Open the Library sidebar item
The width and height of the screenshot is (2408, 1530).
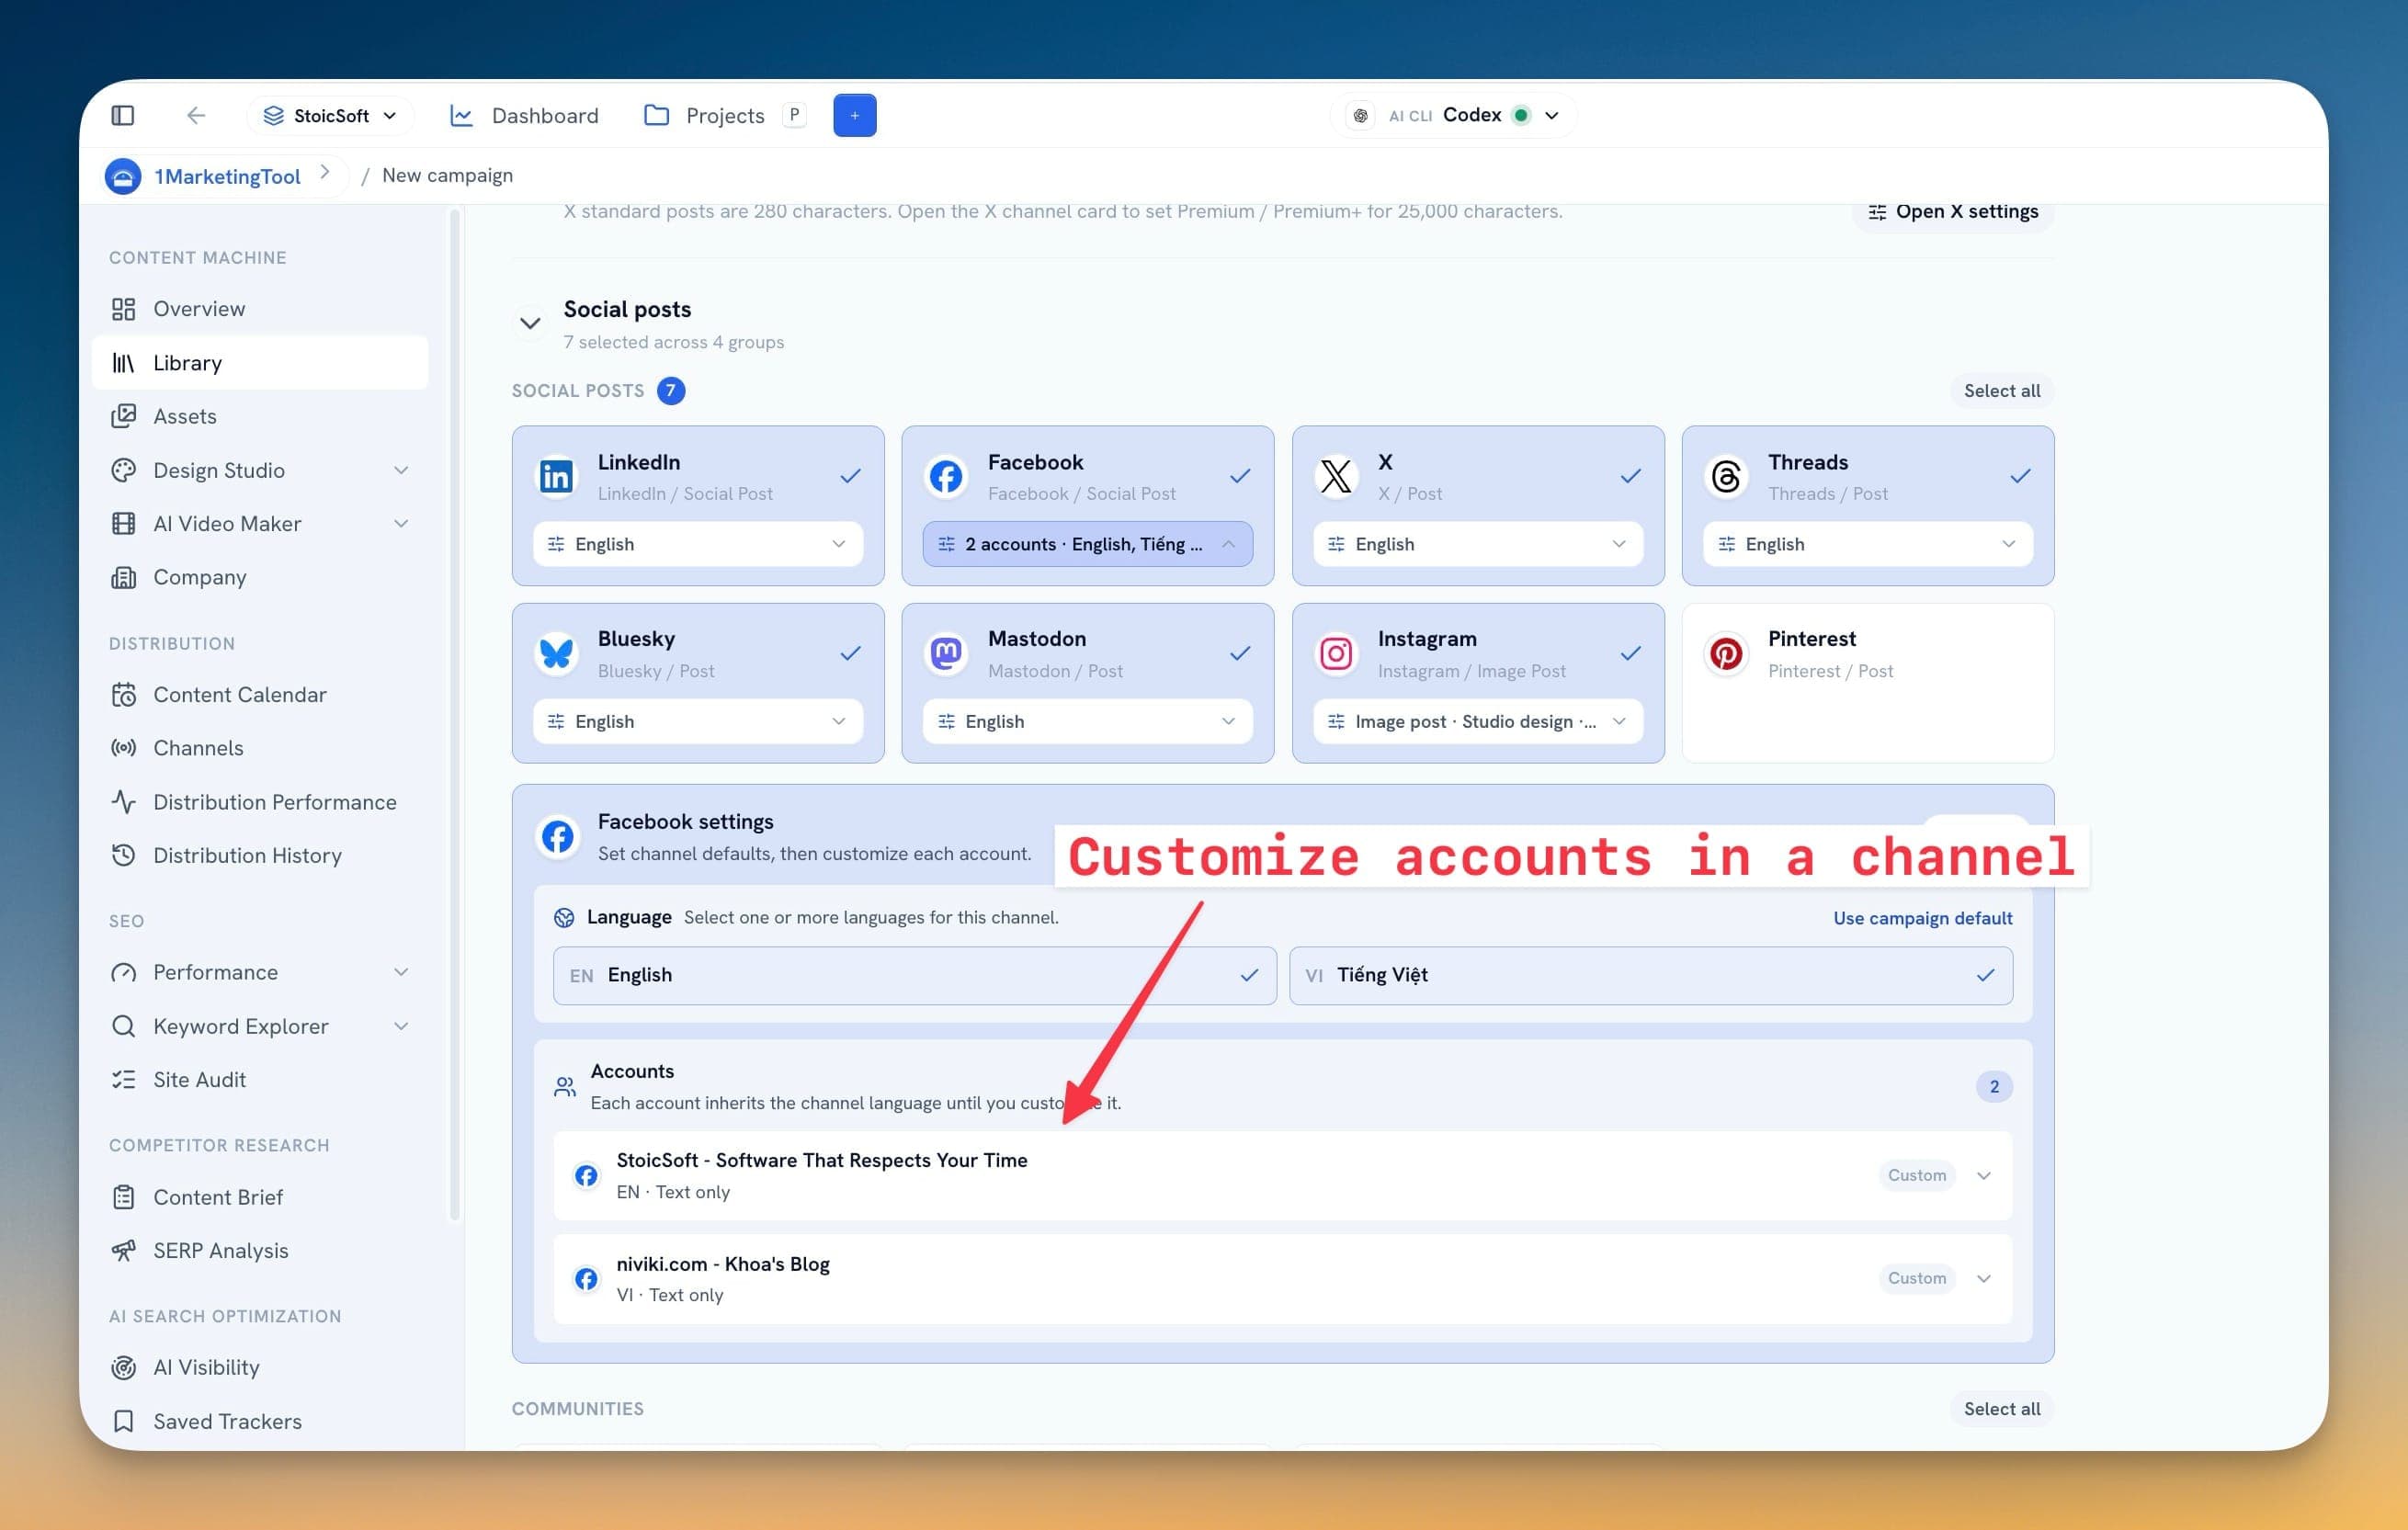coord(260,362)
